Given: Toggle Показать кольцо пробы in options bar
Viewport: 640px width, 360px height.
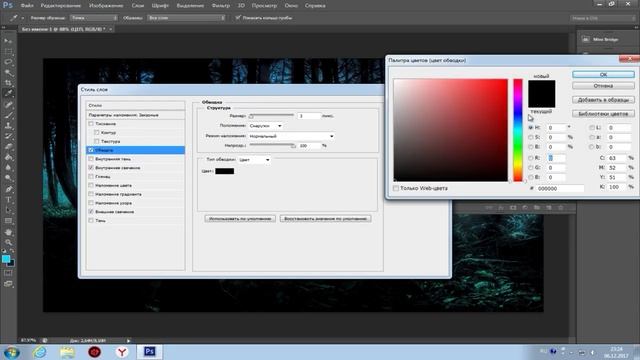Looking at the screenshot, I should (x=238, y=18).
